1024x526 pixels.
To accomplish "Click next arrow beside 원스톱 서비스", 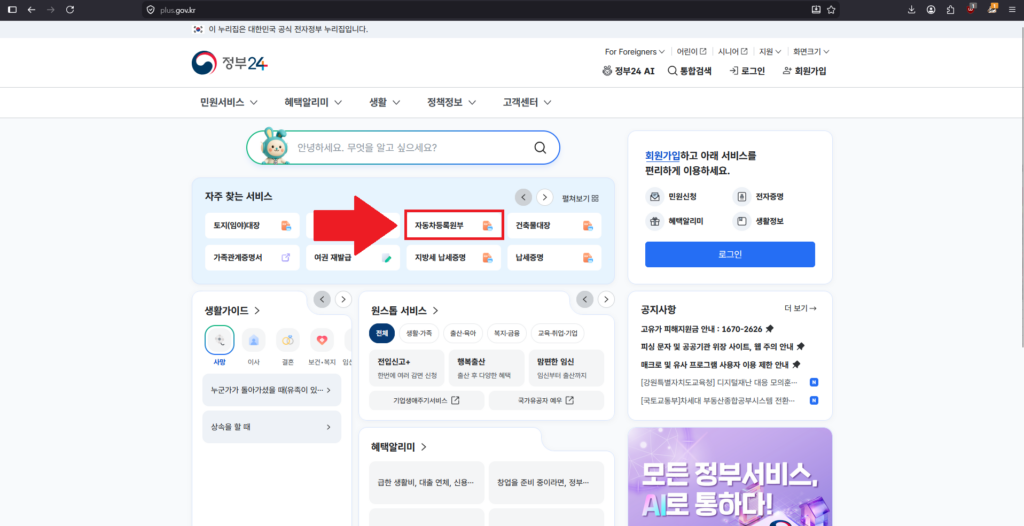I will pos(607,299).
